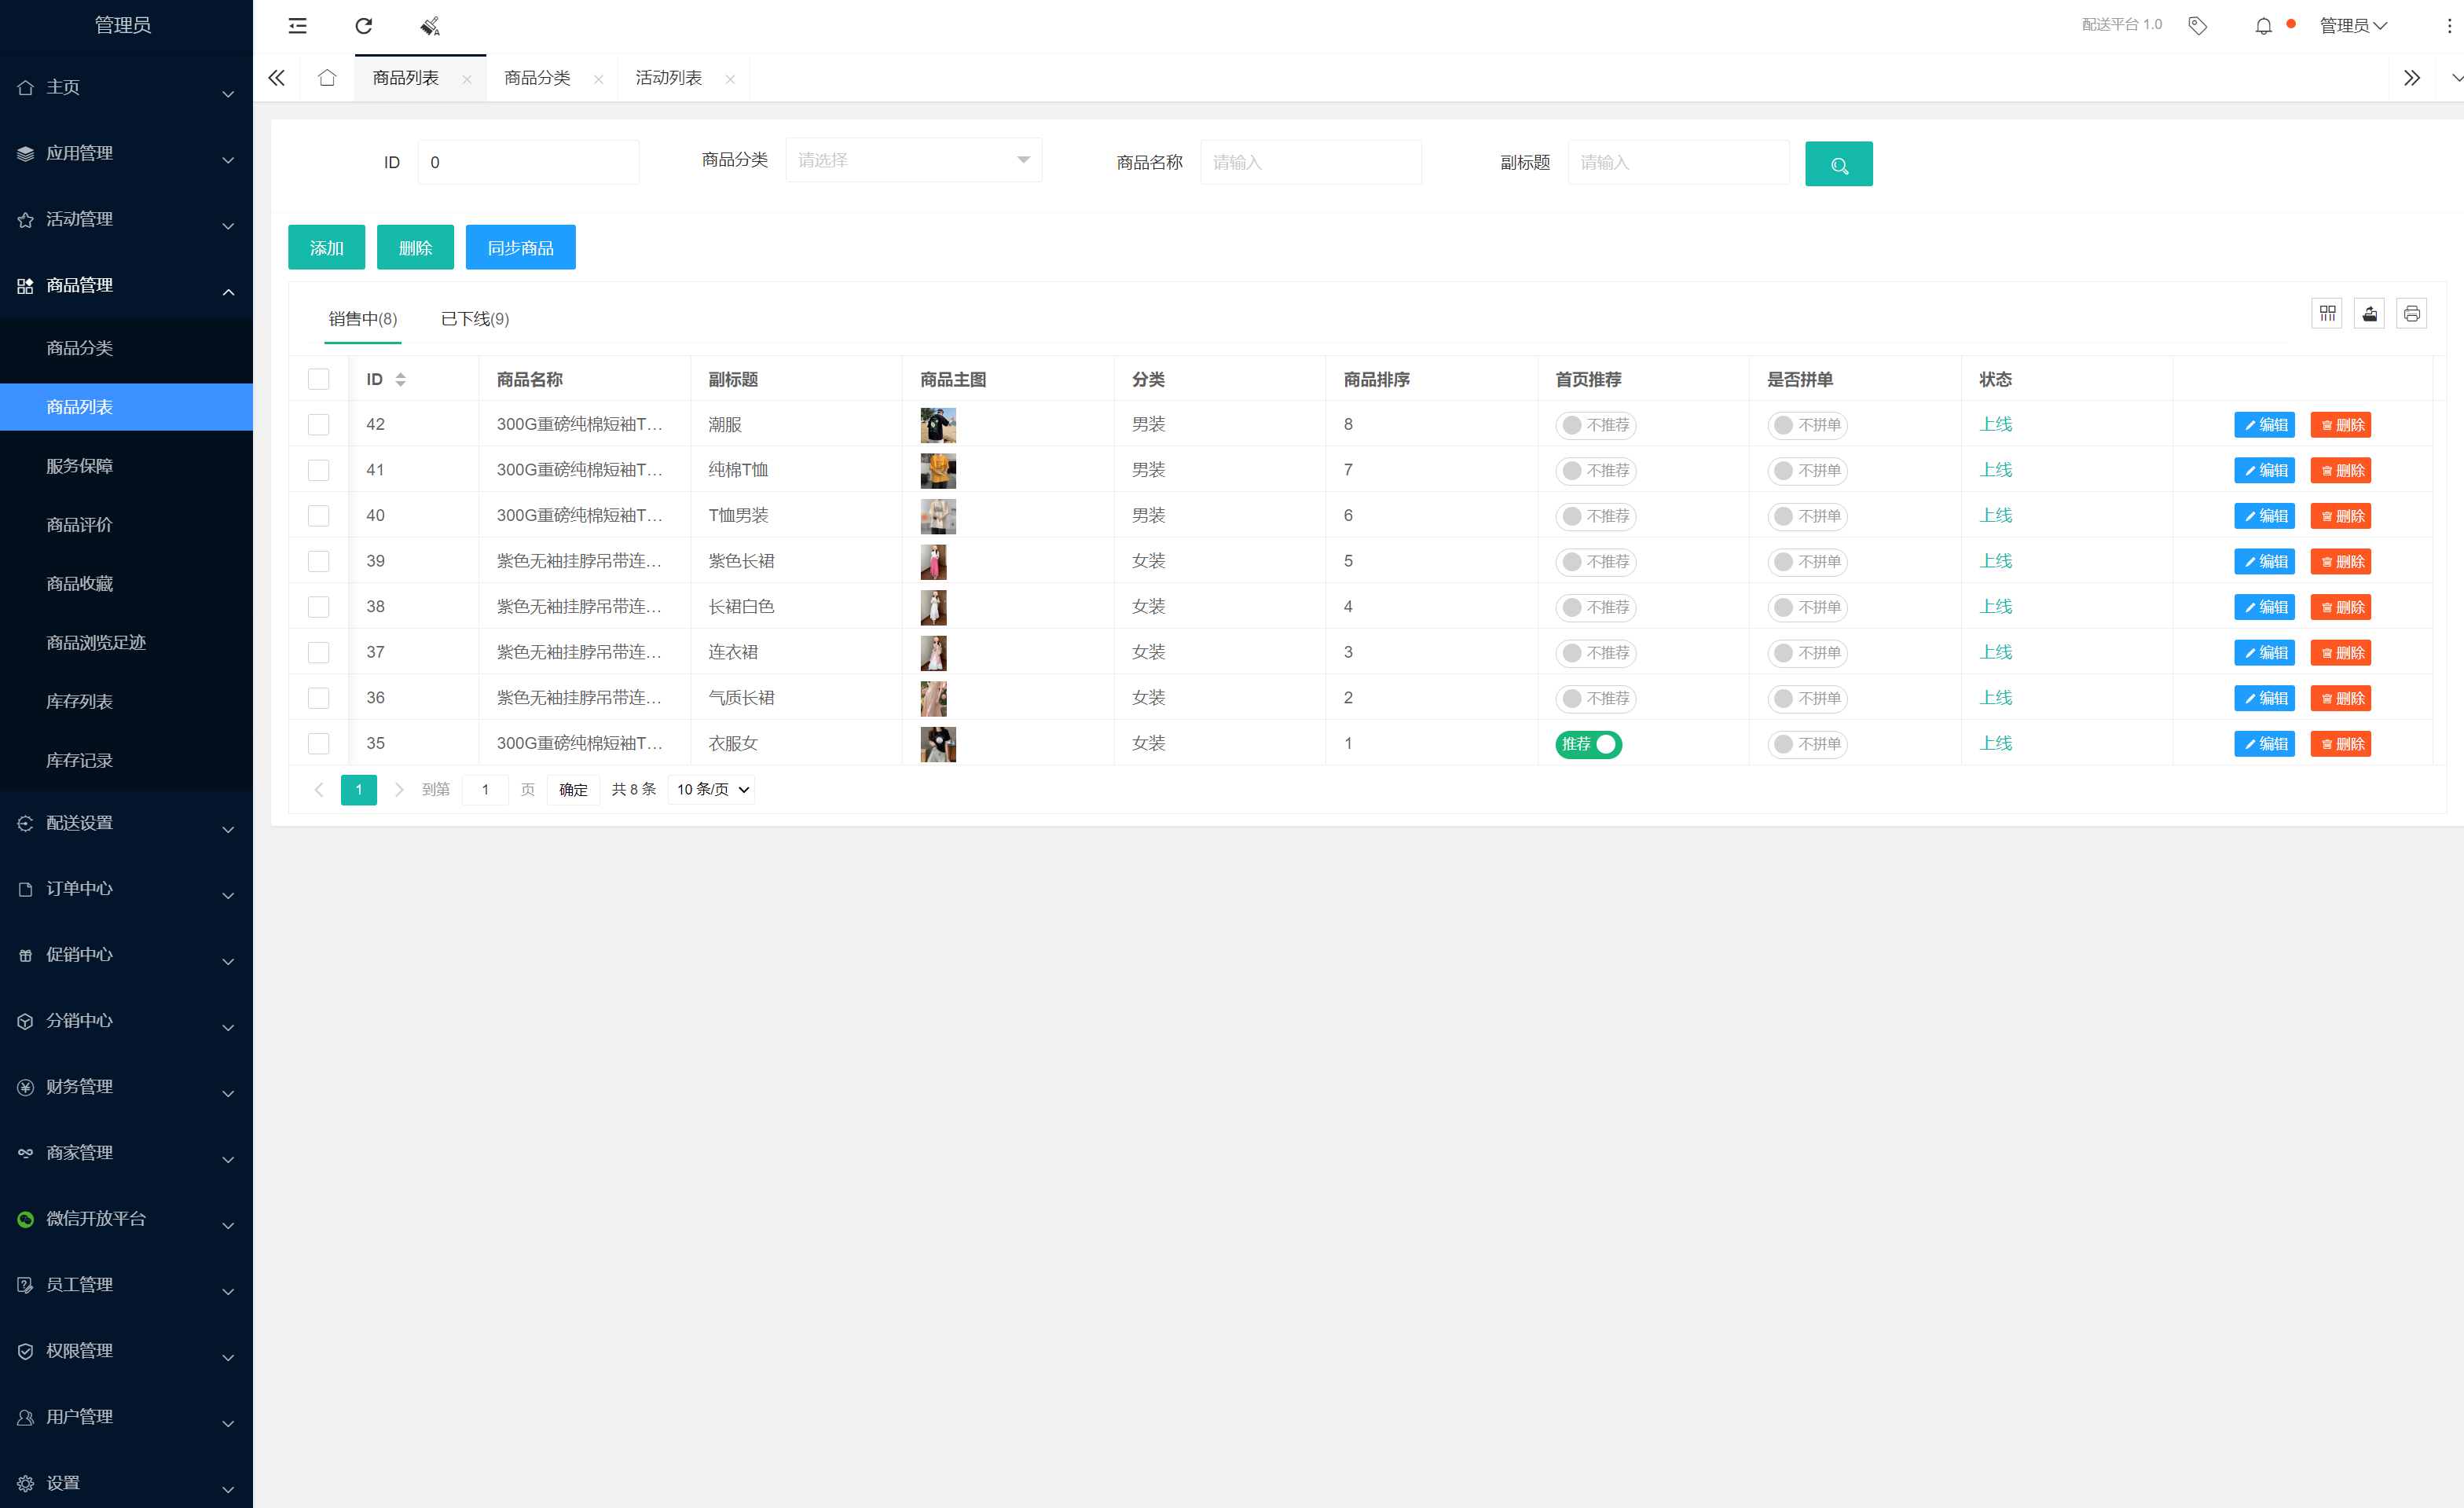The image size is (2464, 1508).
Task: Click the tag icon in header
Action: point(2197,26)
